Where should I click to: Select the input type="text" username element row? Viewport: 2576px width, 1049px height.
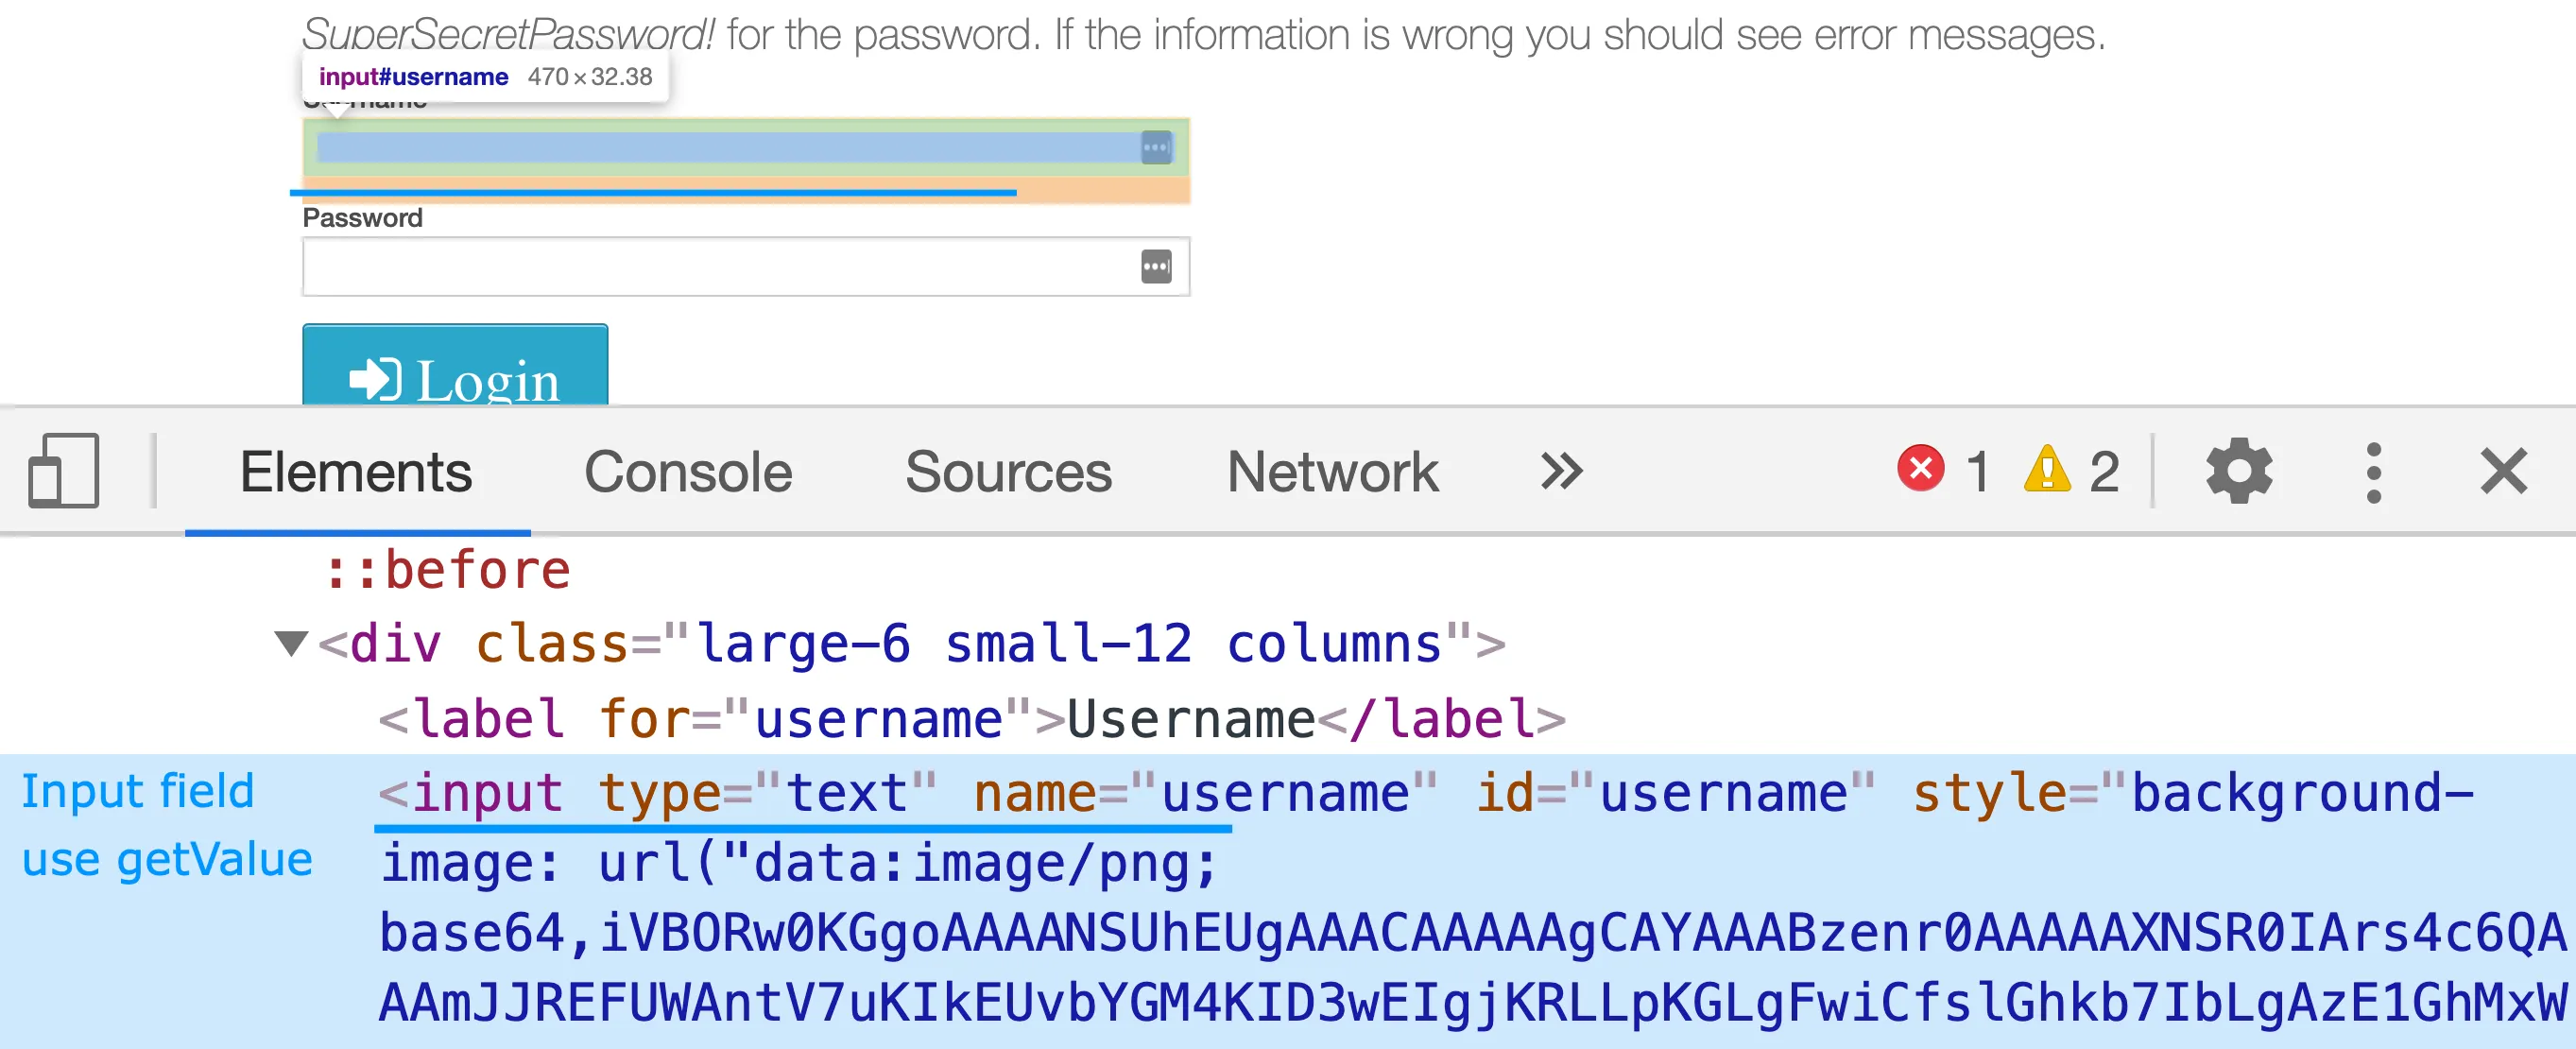(1288, 901)
